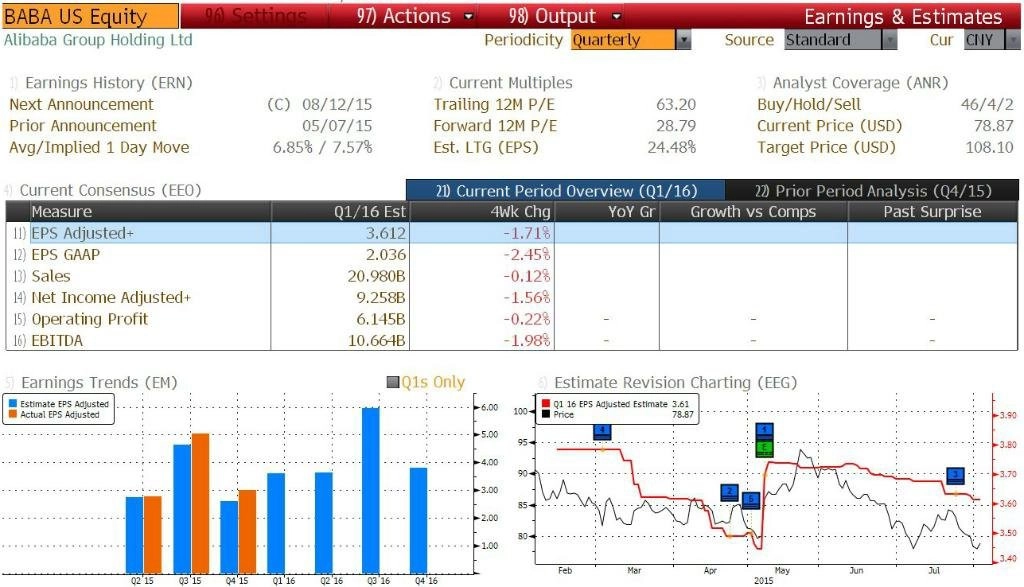Click the Avg/Implied 1 Day Move value
The height and width of the screenshot is (587, 1024).
(x=323, y=148)
